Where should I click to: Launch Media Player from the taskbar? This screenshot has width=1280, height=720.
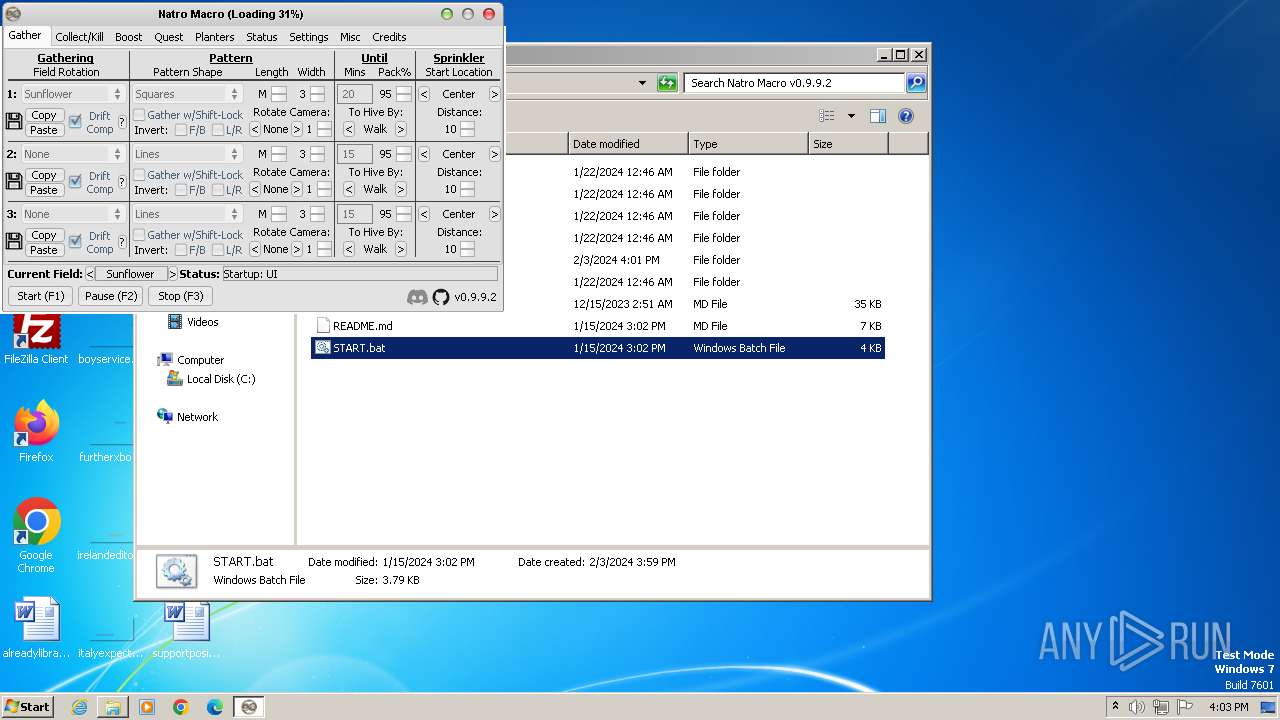(147, 707)
